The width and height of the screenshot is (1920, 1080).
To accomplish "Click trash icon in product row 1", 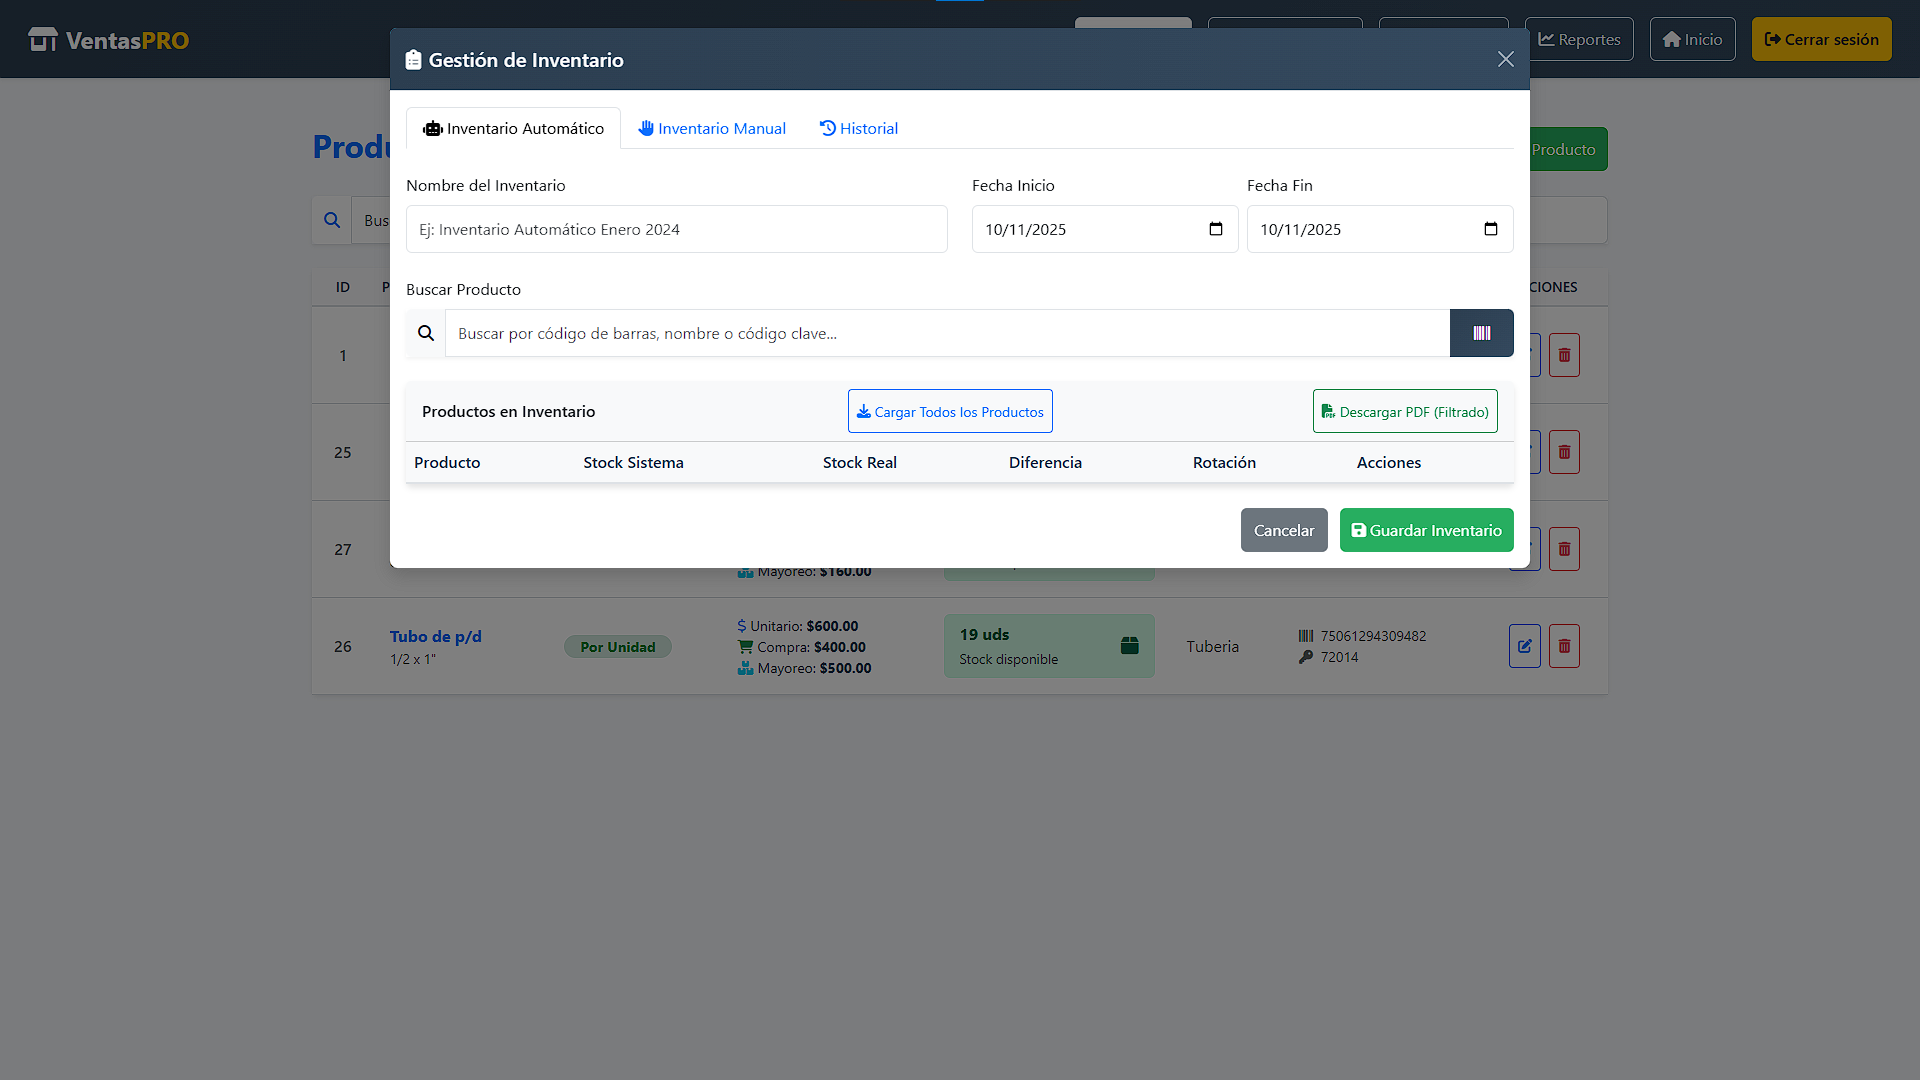I will coord(1564,355).
